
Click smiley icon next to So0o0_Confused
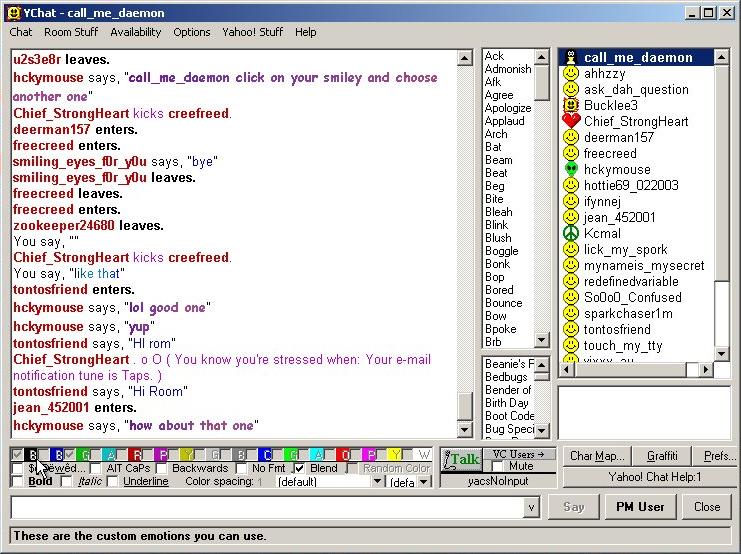[x=571, y=297]
